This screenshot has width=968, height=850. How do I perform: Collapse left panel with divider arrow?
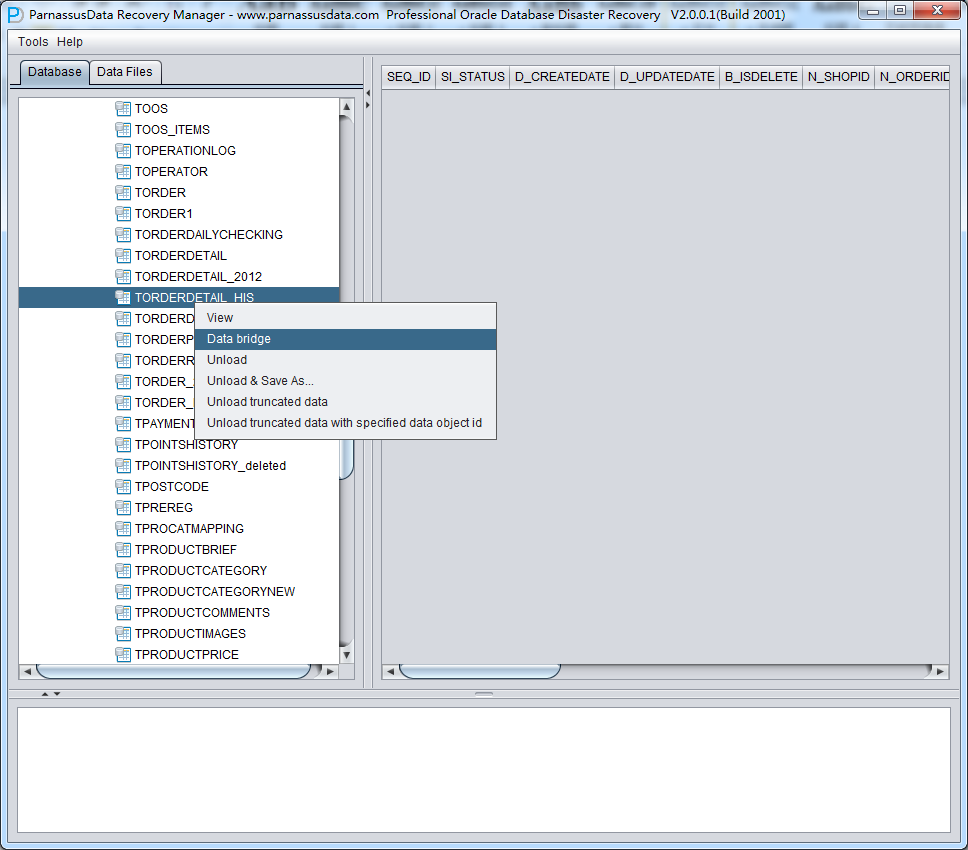[367, 93]
